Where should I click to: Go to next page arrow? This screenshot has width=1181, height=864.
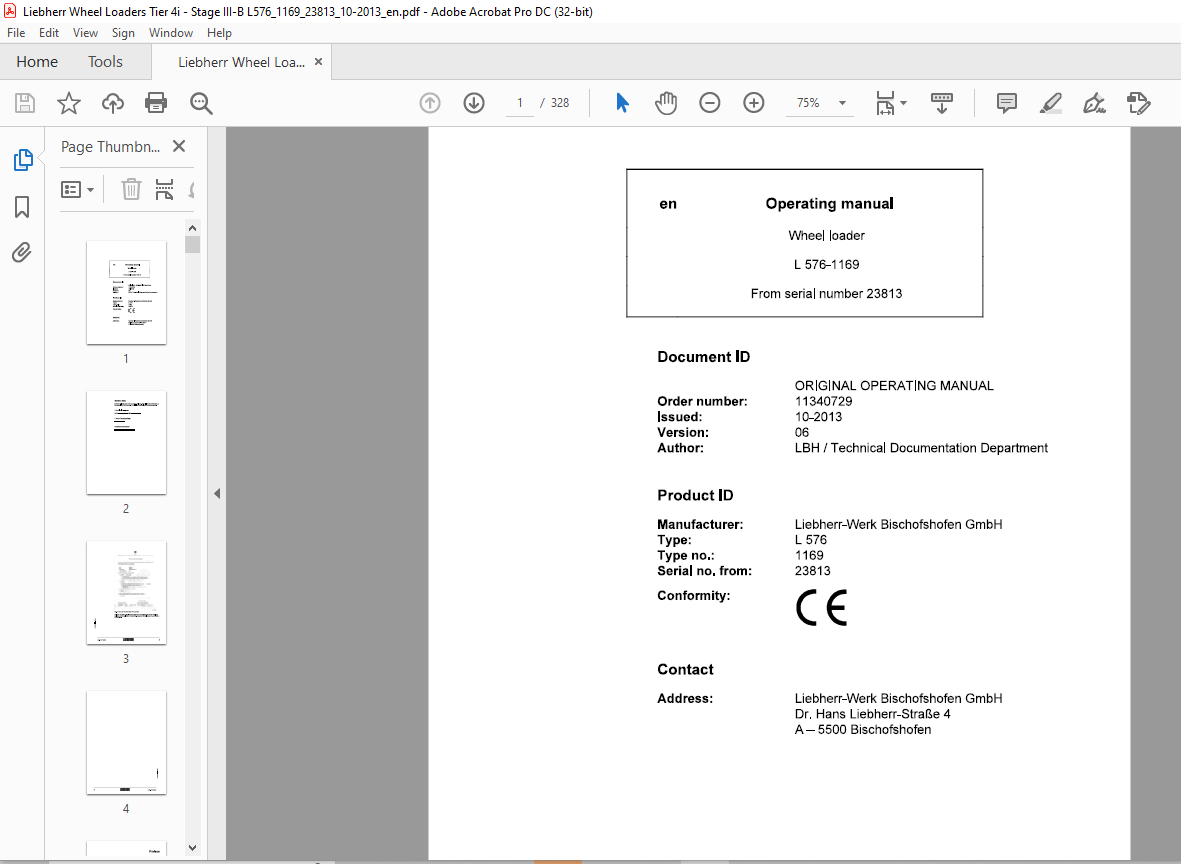tap(474, 102)
